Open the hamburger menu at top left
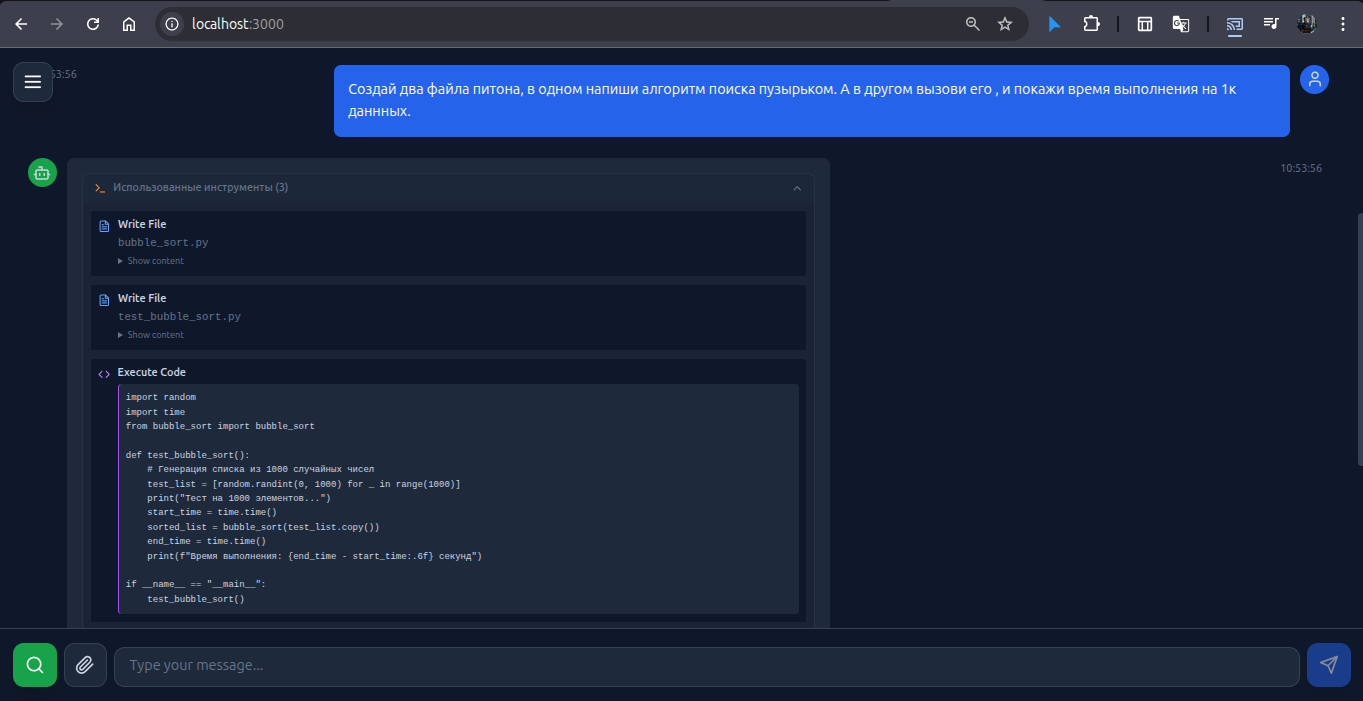Screen dimensions: 1363x701 pyautogui.click(x=33, y=81)
